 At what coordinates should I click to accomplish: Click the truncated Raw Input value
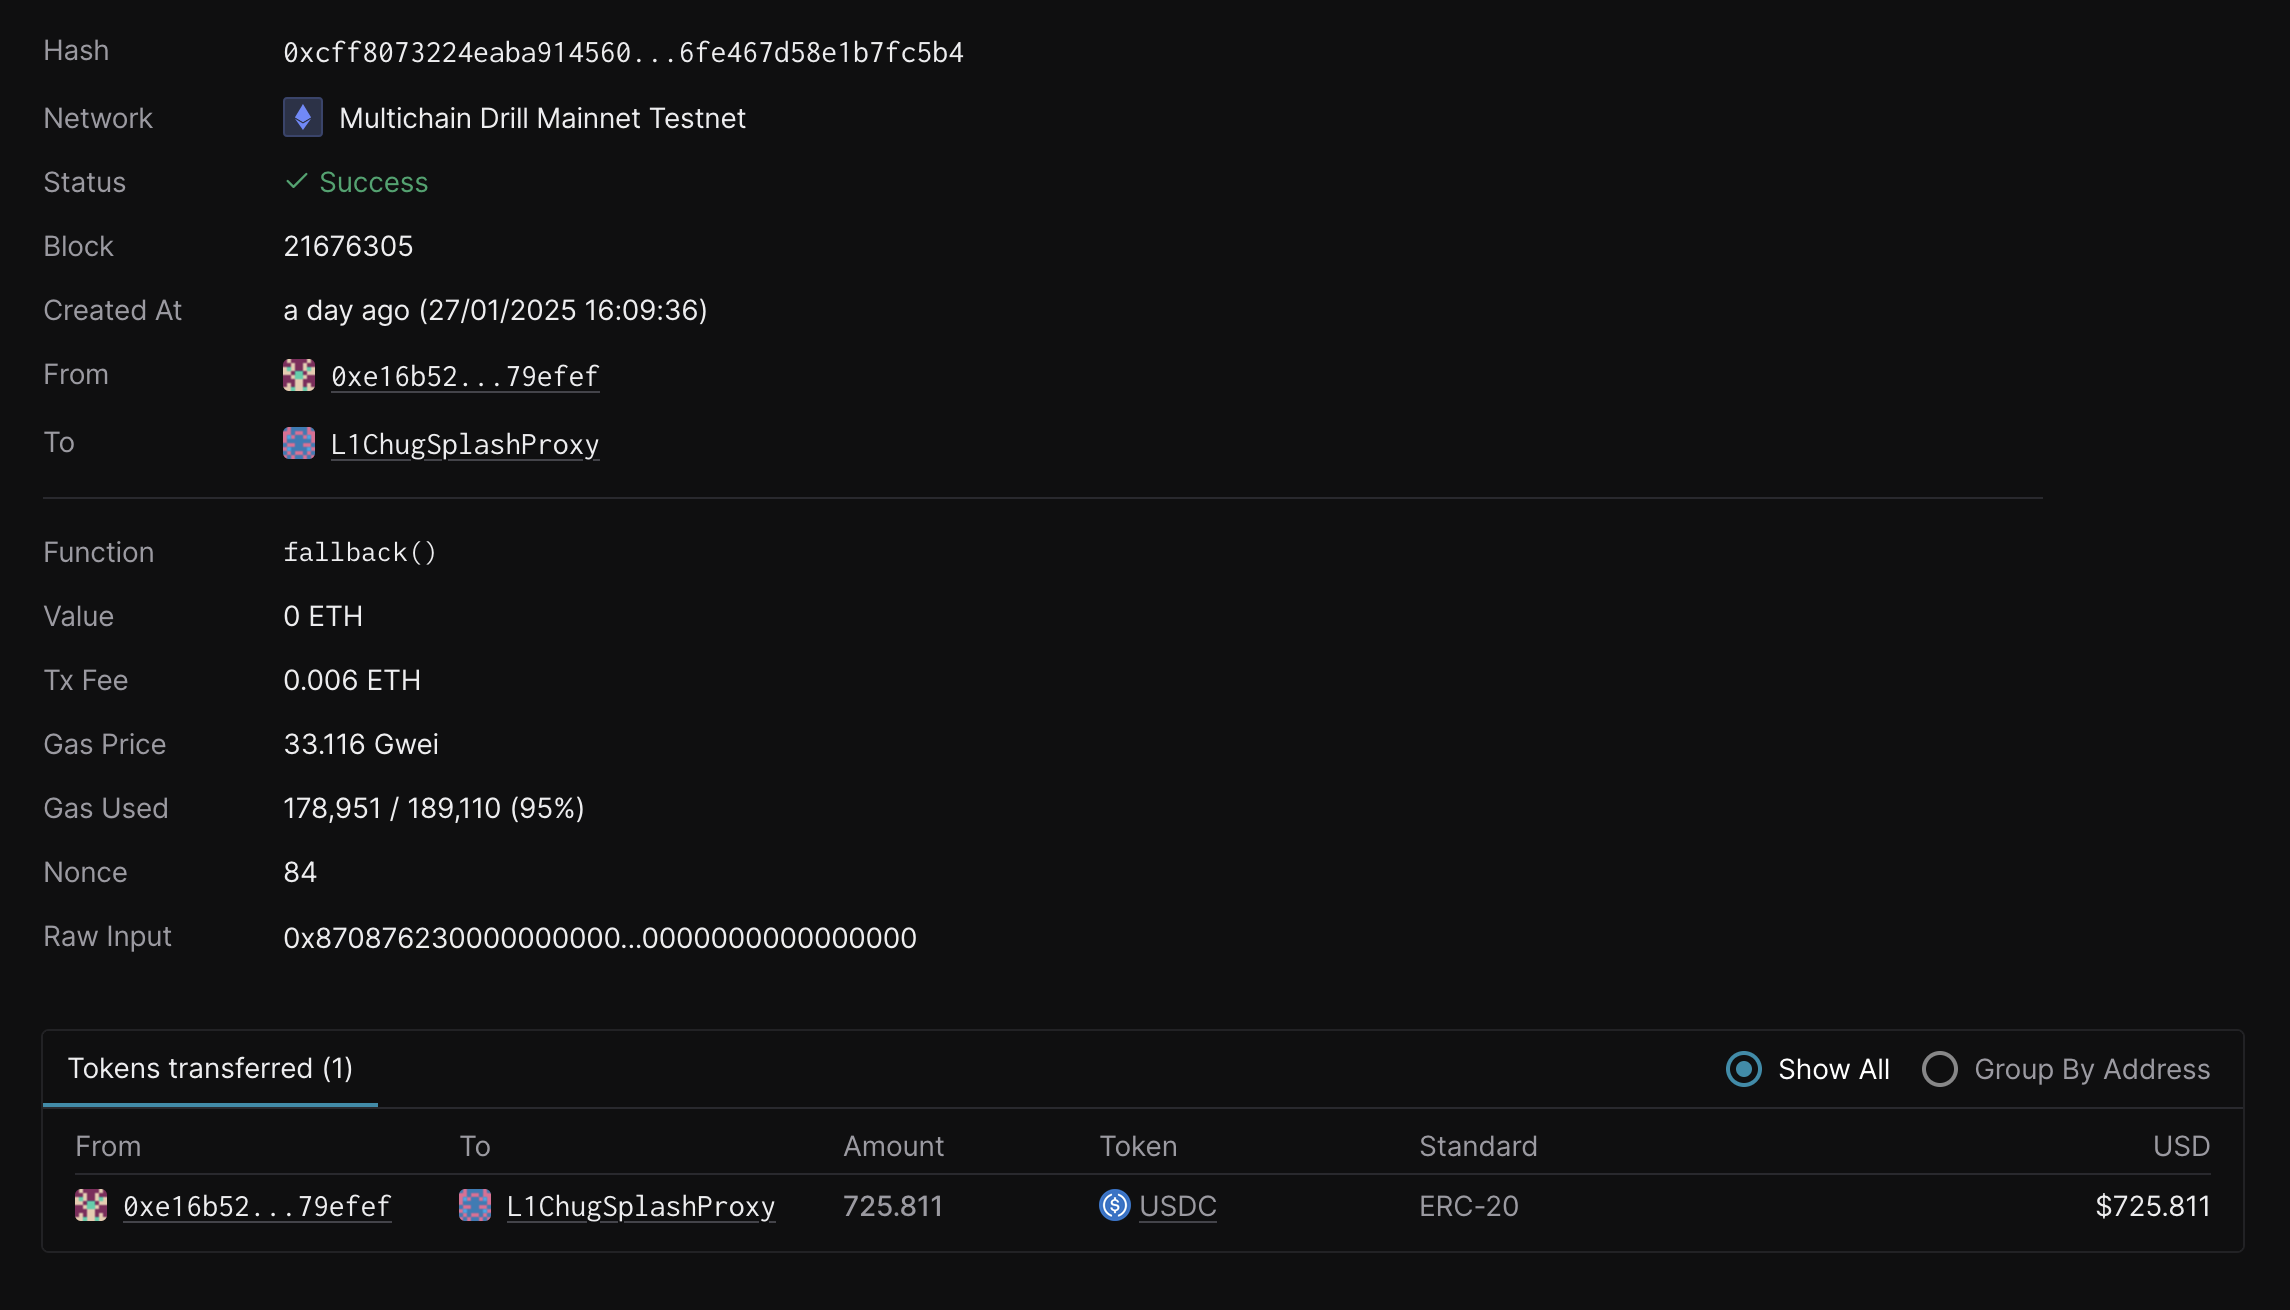coord(599,937)
